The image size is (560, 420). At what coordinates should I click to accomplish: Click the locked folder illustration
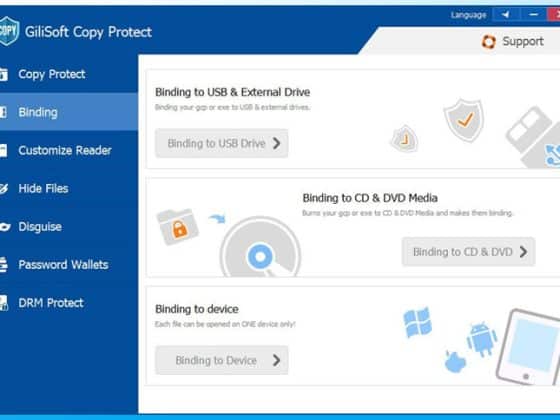pyautogui.click(x=178, y=226)
